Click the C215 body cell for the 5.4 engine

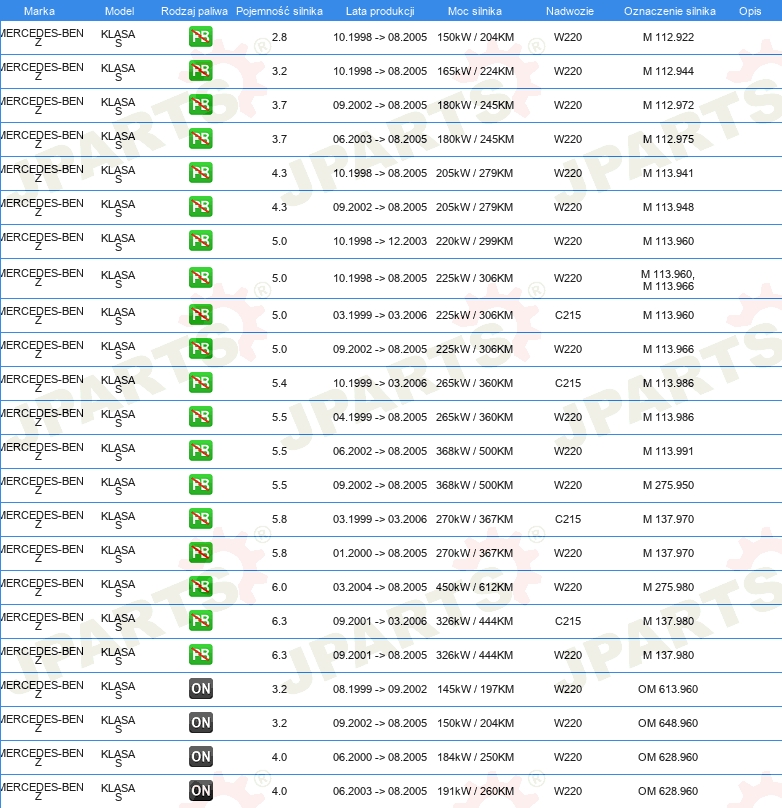(x=568, y=383)
